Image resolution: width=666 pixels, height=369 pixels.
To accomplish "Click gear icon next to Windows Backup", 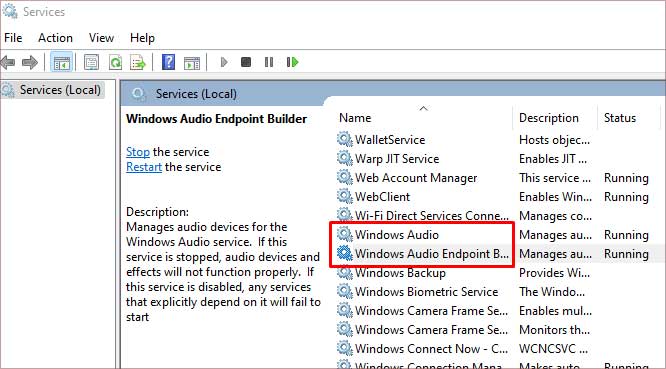I will point(344,273).
